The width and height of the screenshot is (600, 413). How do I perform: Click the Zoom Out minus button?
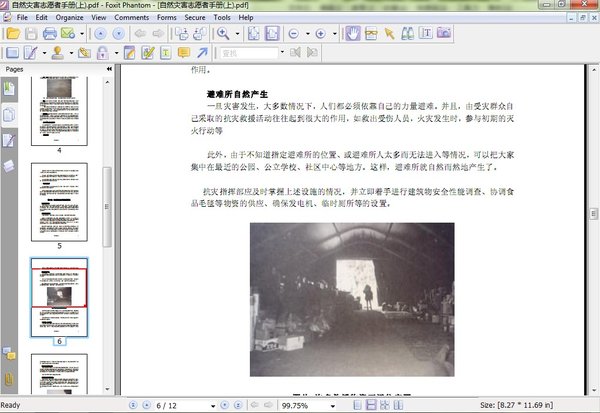coord(293,34)
